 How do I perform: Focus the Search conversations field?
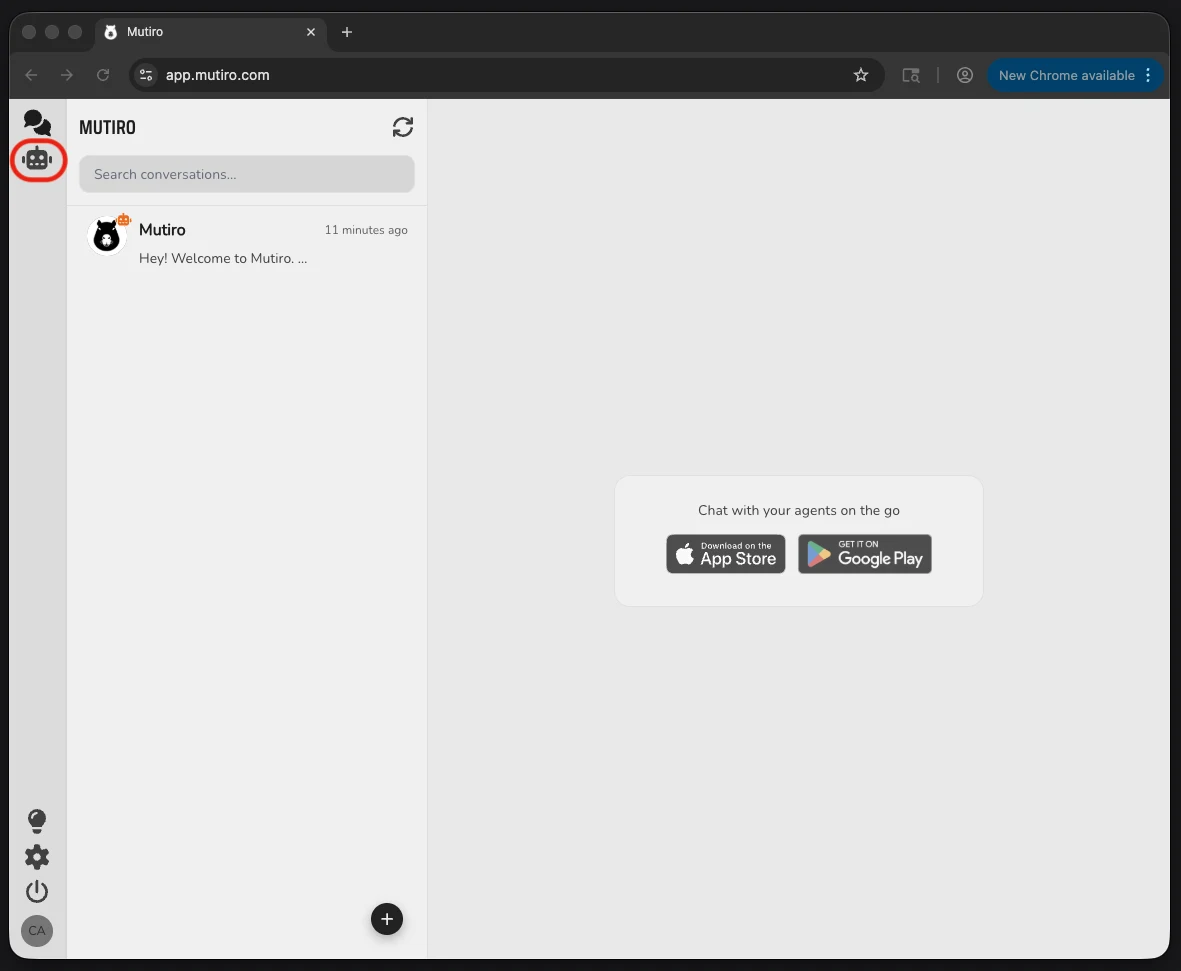tap(246, 174)
